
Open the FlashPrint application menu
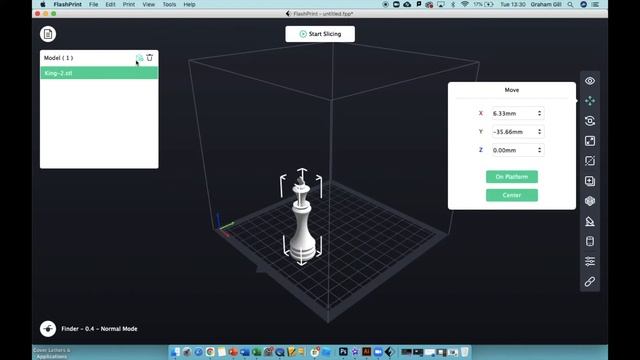click(68, 4)
